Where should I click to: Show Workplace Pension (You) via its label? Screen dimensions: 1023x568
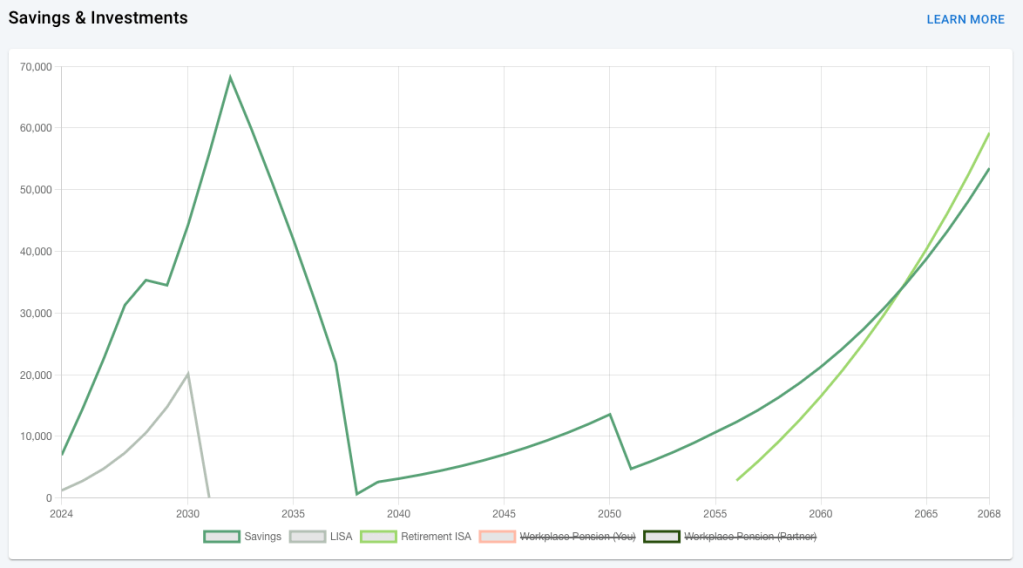point(577,537)
